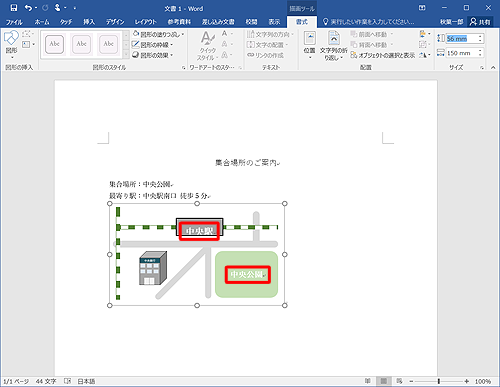The image size is (500, 387).
Task: Open the align objects dropdown icon
Action: tap(425, 34)
